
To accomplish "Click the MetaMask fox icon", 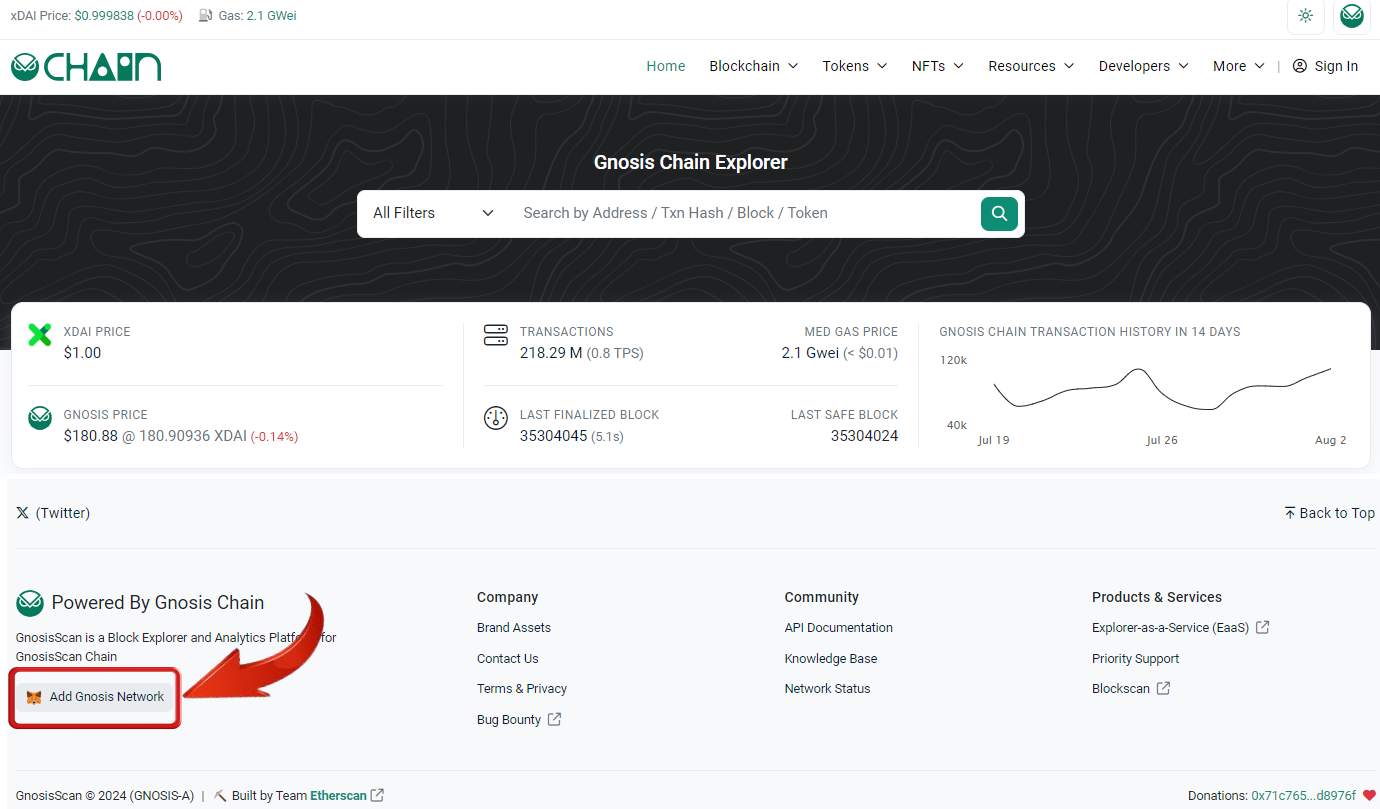I will (x=34, y=697).
